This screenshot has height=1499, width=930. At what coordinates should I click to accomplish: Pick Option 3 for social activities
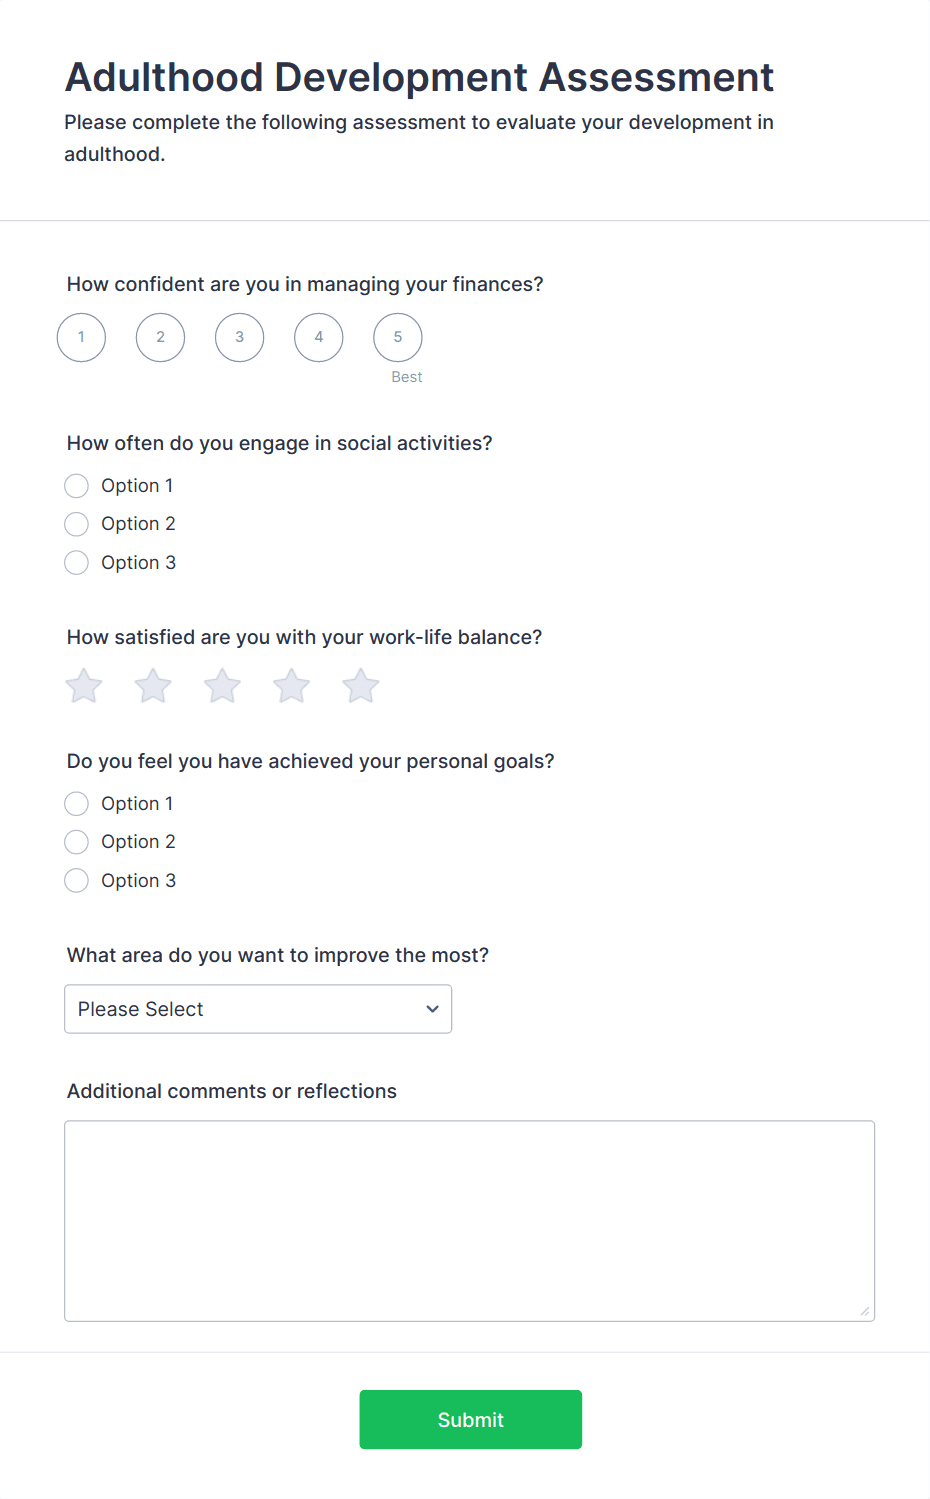77,563
